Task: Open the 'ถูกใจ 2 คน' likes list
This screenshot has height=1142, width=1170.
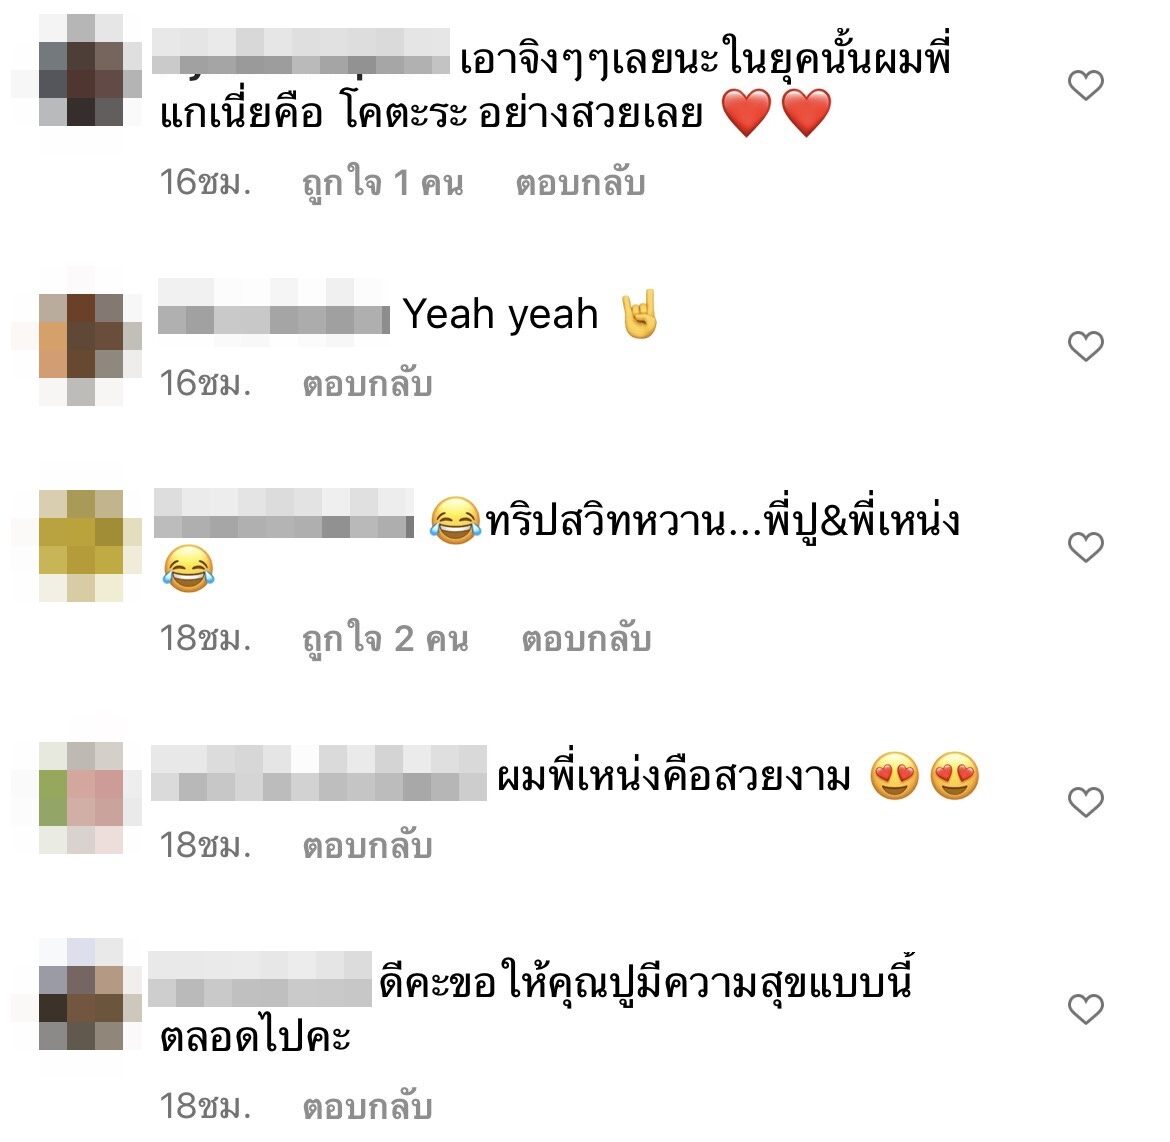Action: (385, 640)
